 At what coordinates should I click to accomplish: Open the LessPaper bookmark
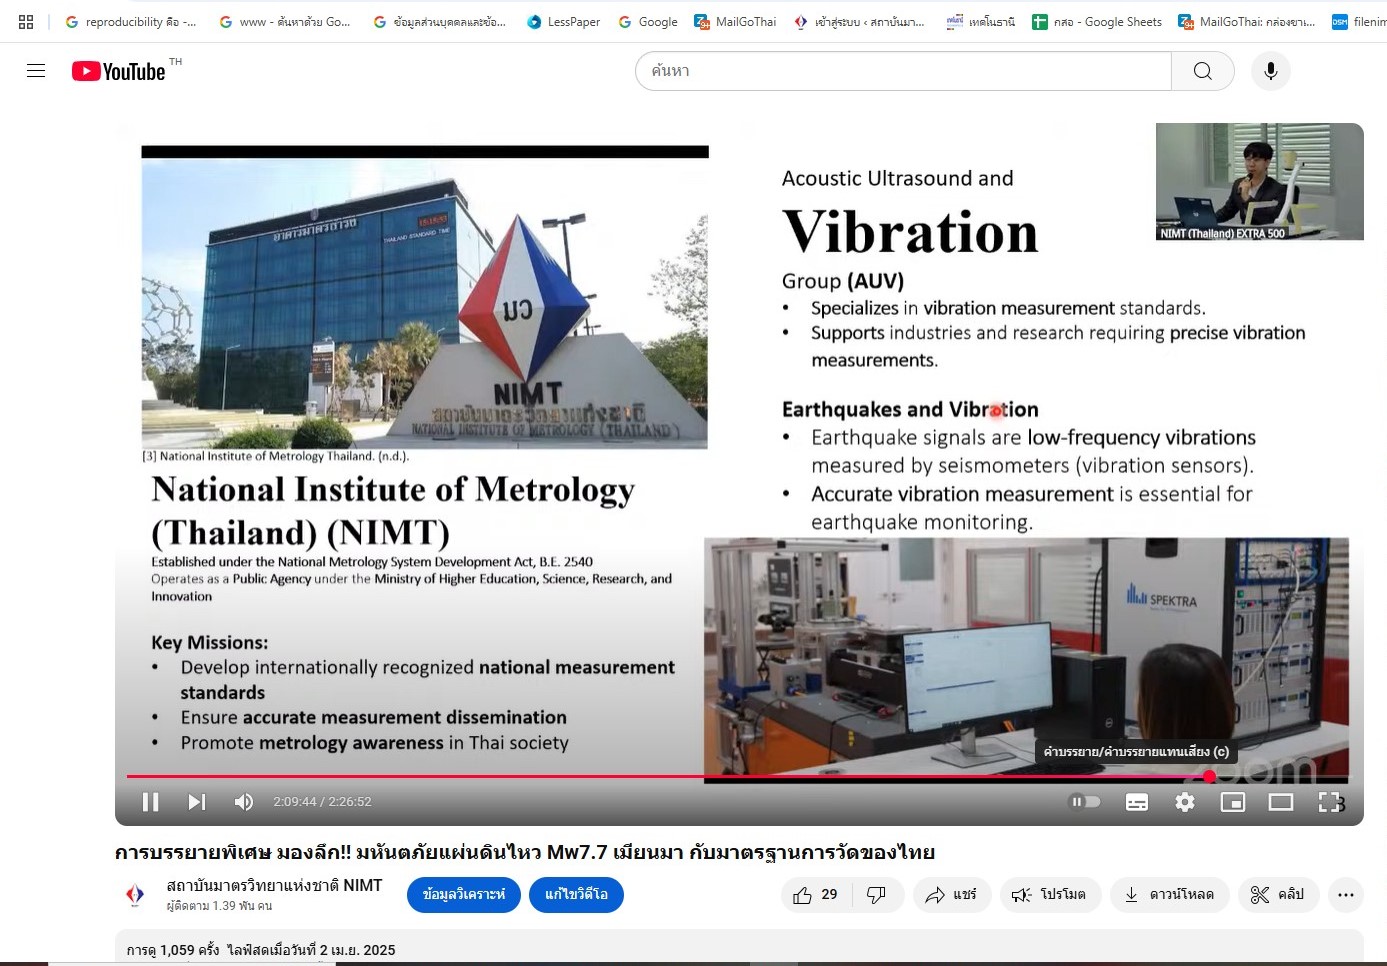(x=563, y=21)
